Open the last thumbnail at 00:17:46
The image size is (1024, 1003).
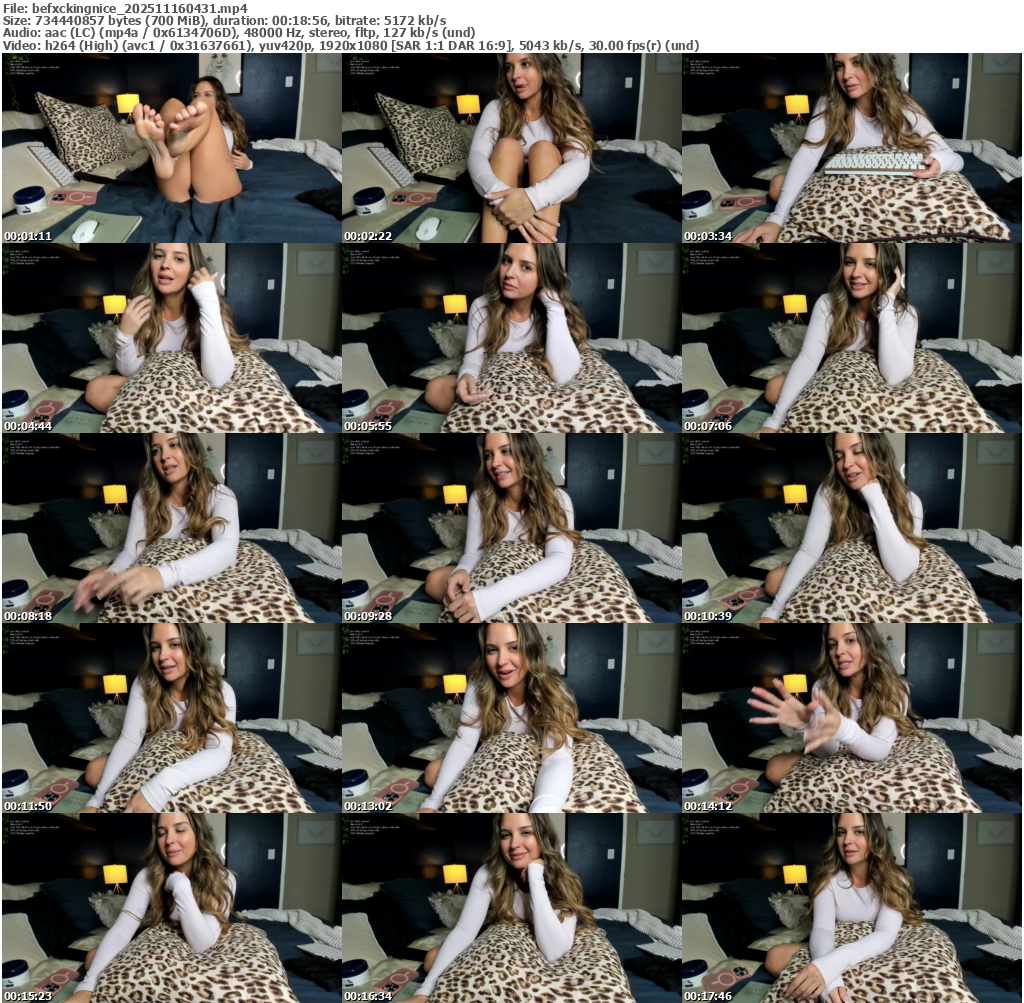point(851,908)
